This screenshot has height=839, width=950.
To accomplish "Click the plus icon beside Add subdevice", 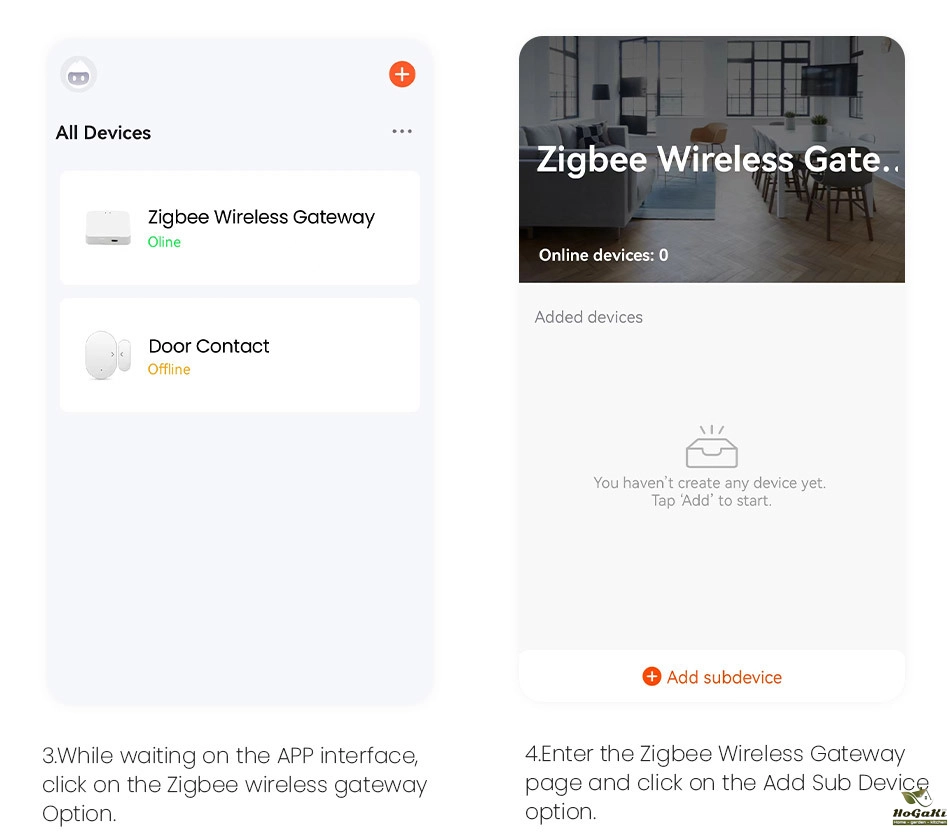I will pos(652,677).
